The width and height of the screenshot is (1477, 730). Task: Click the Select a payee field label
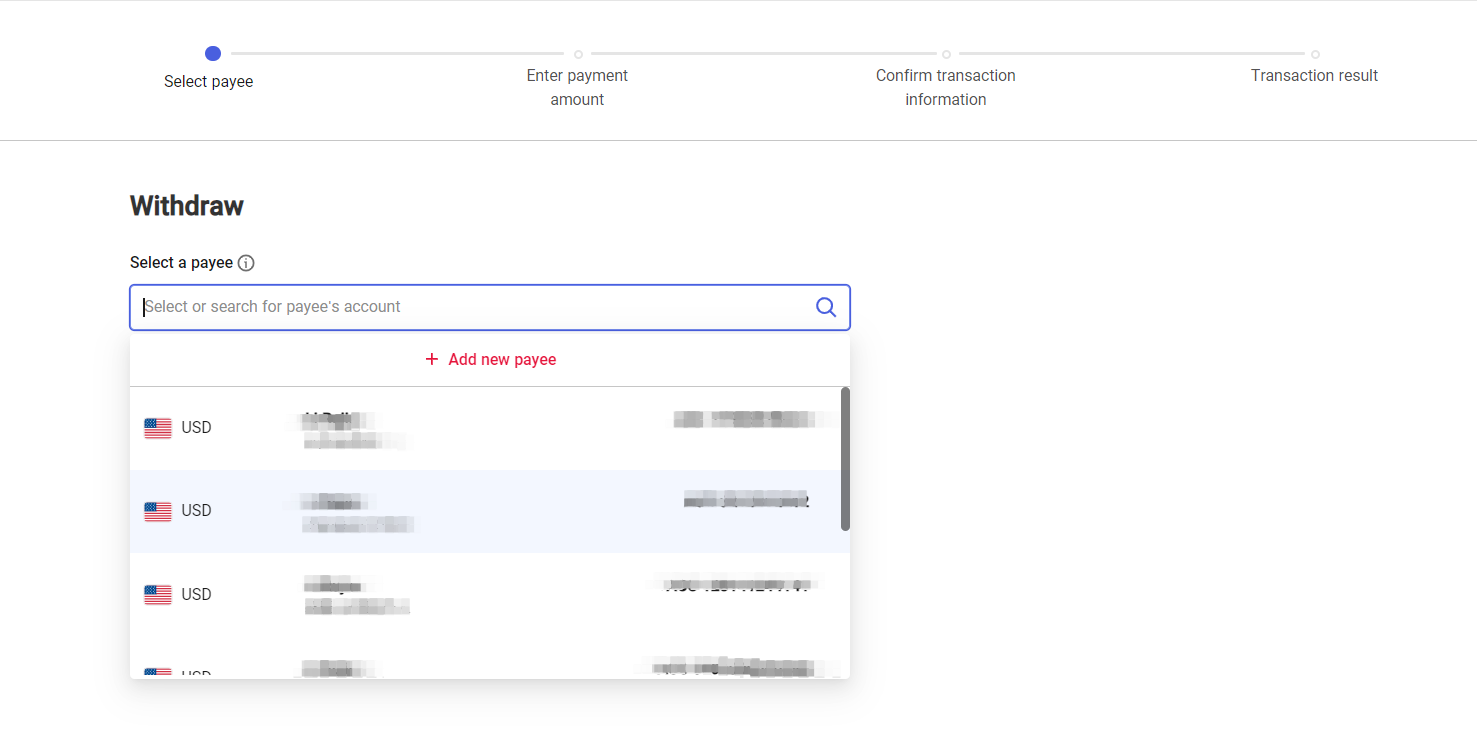coord(181,263)
